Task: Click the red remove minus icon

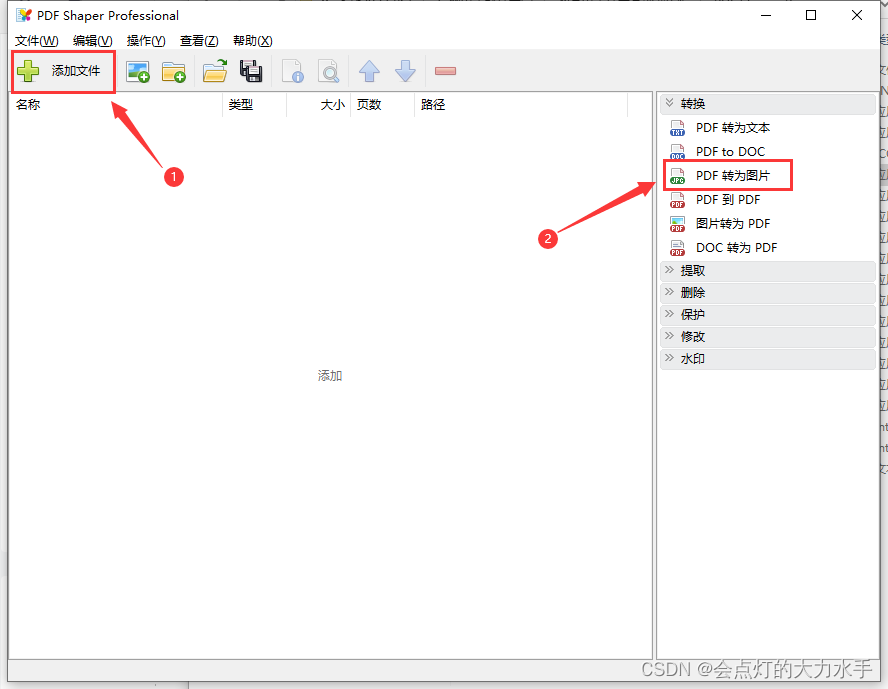Action: (x=446, y=71)
